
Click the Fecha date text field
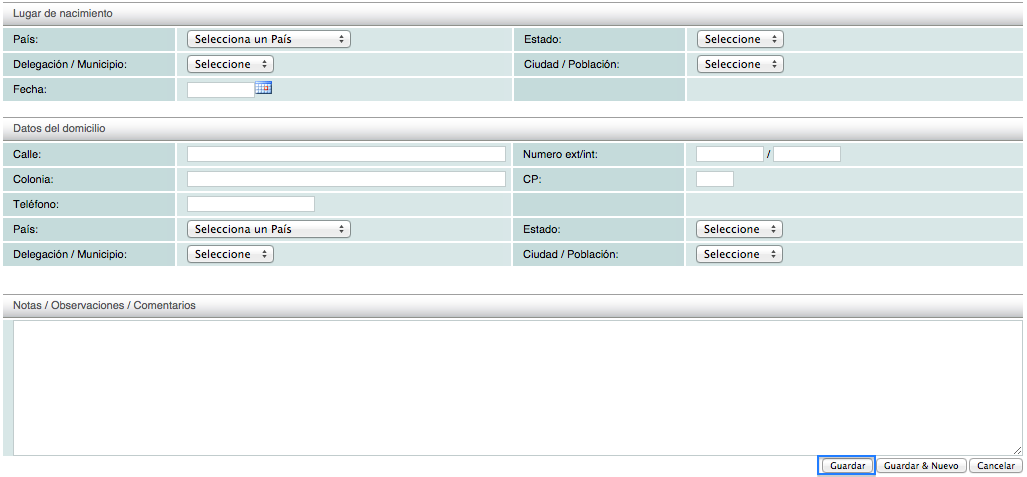pos(221,89)
